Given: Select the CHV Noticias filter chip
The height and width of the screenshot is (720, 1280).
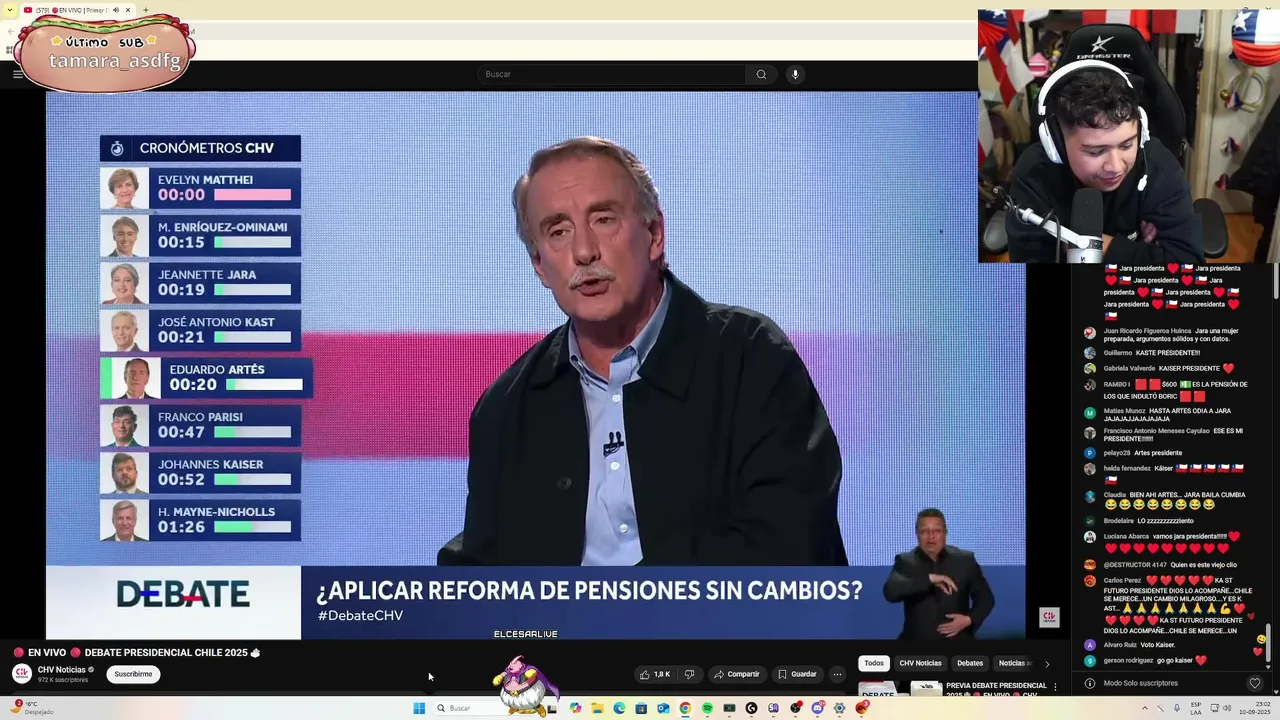Looking at the screenshot, I should pyautogui.click(x=920, y=663).
